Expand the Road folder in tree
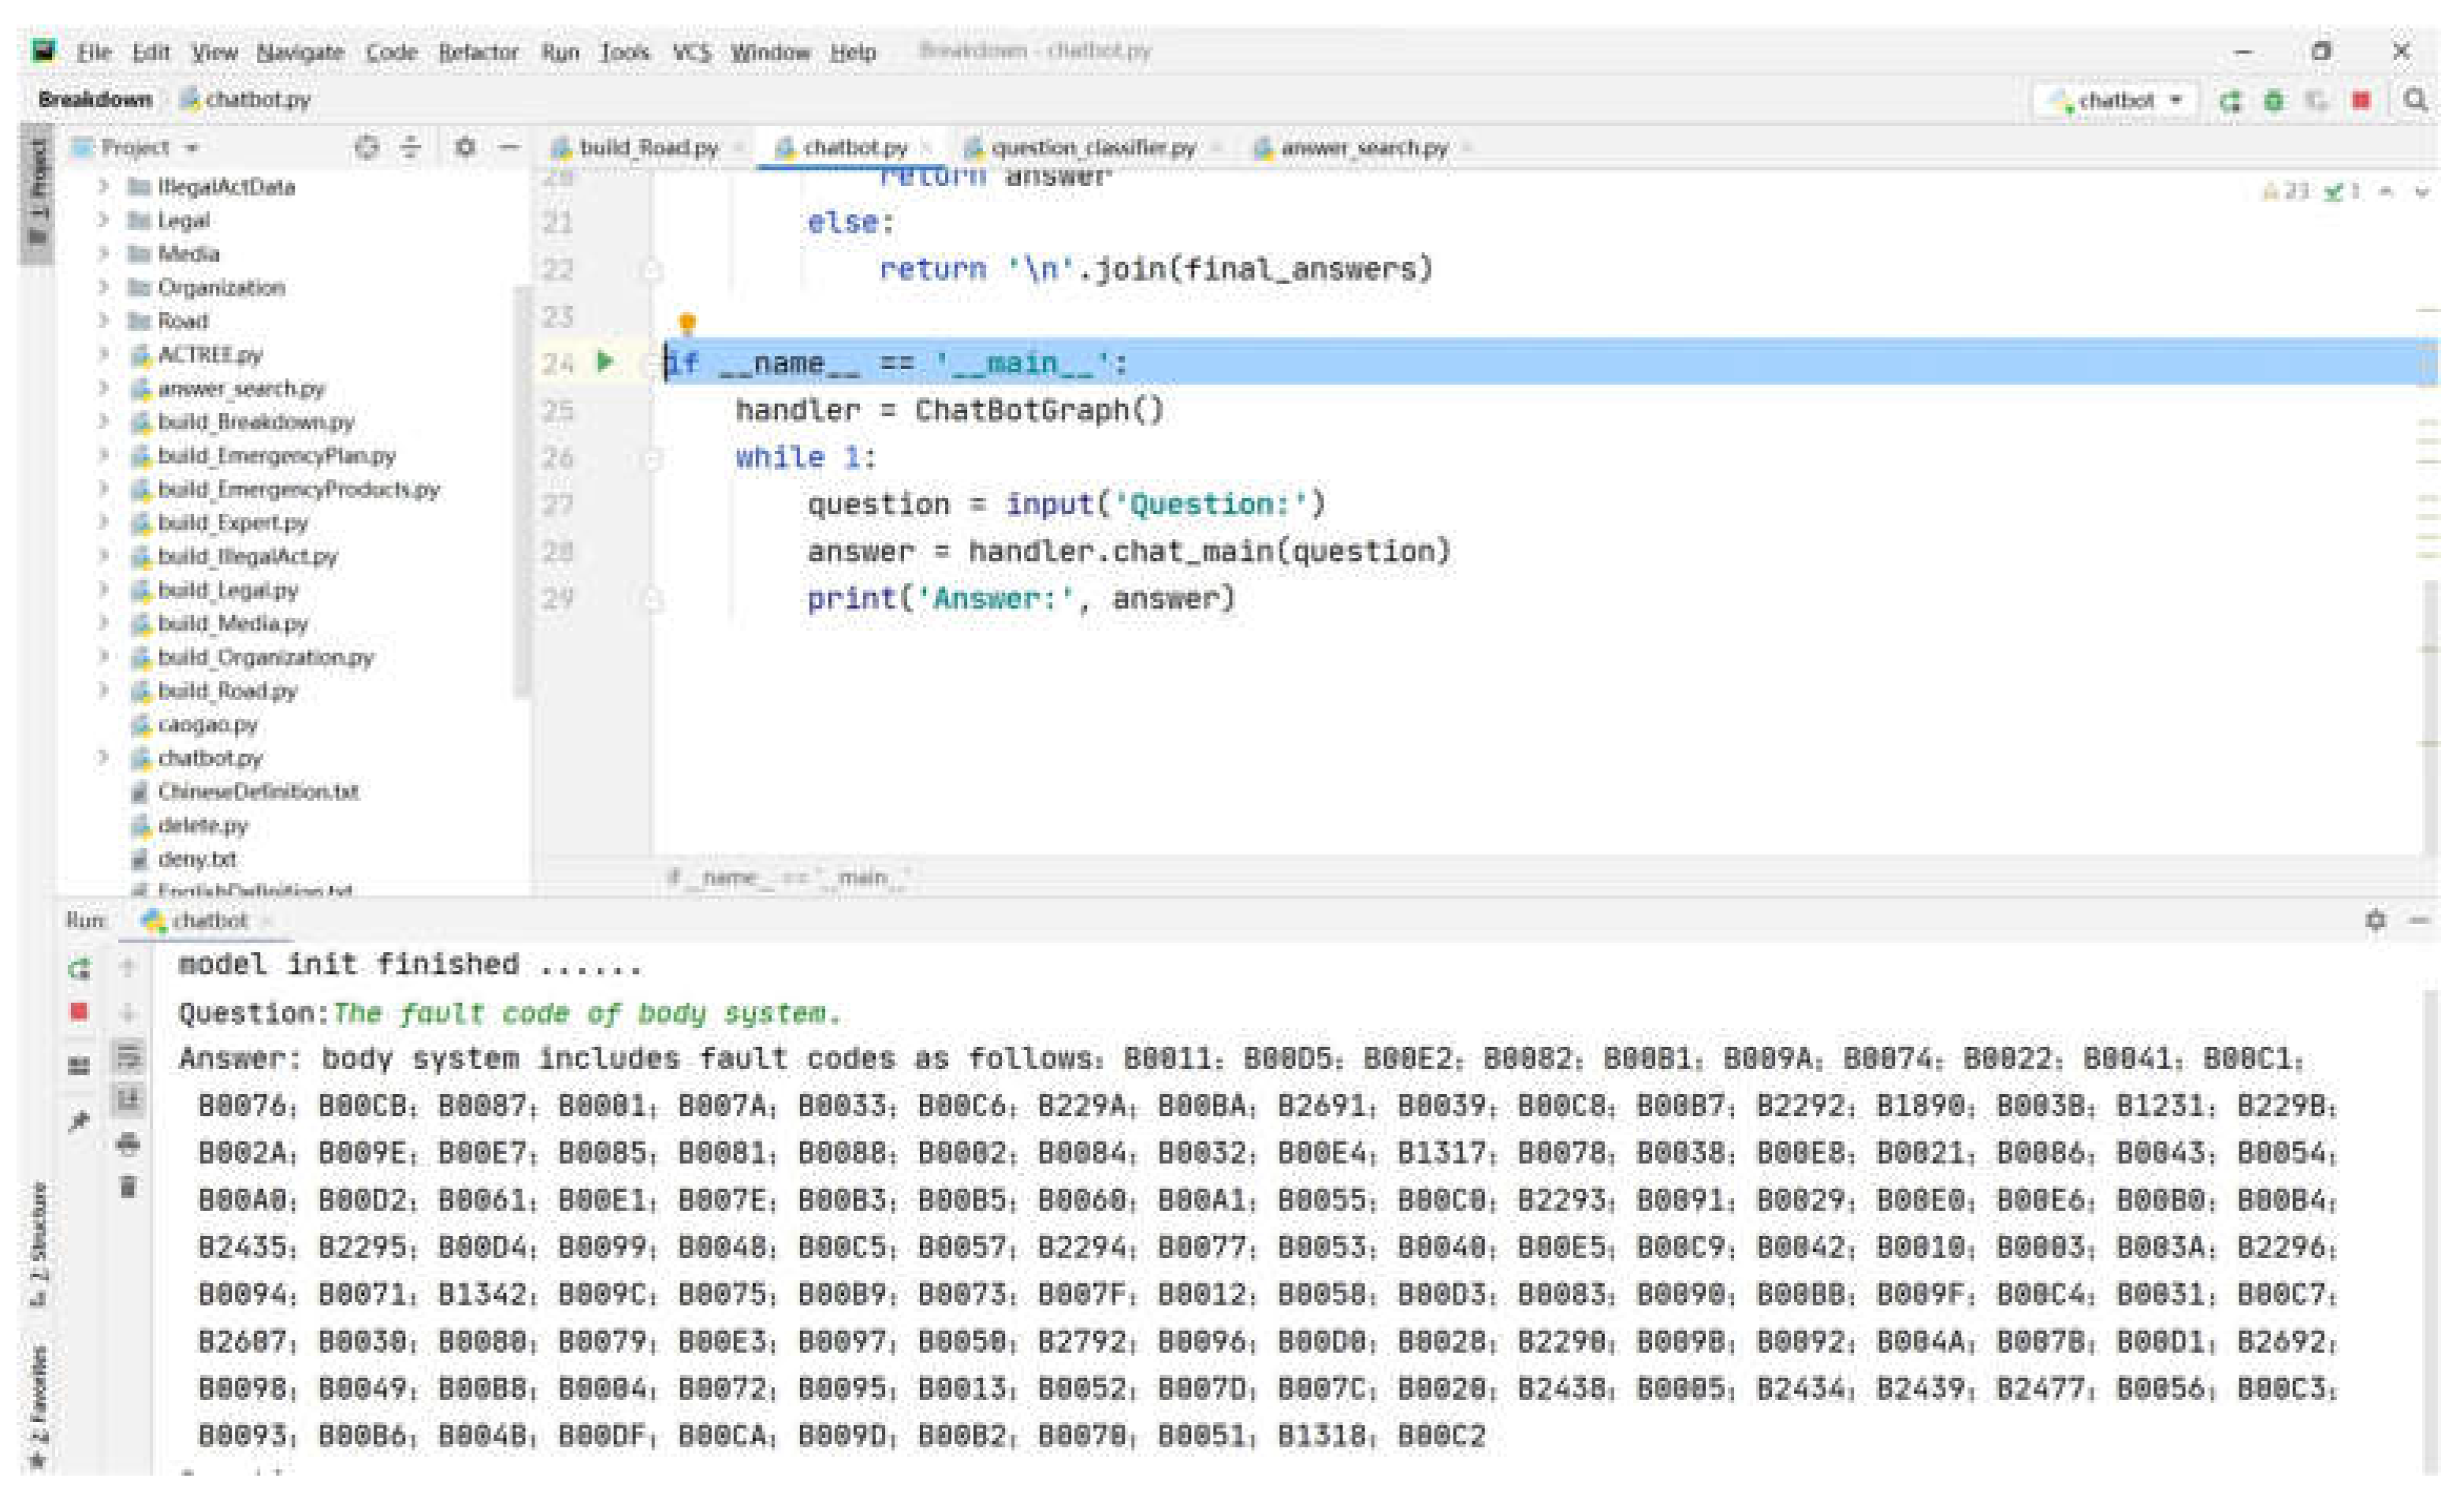Viewport: 2464px width, 1508px height. 103,321
